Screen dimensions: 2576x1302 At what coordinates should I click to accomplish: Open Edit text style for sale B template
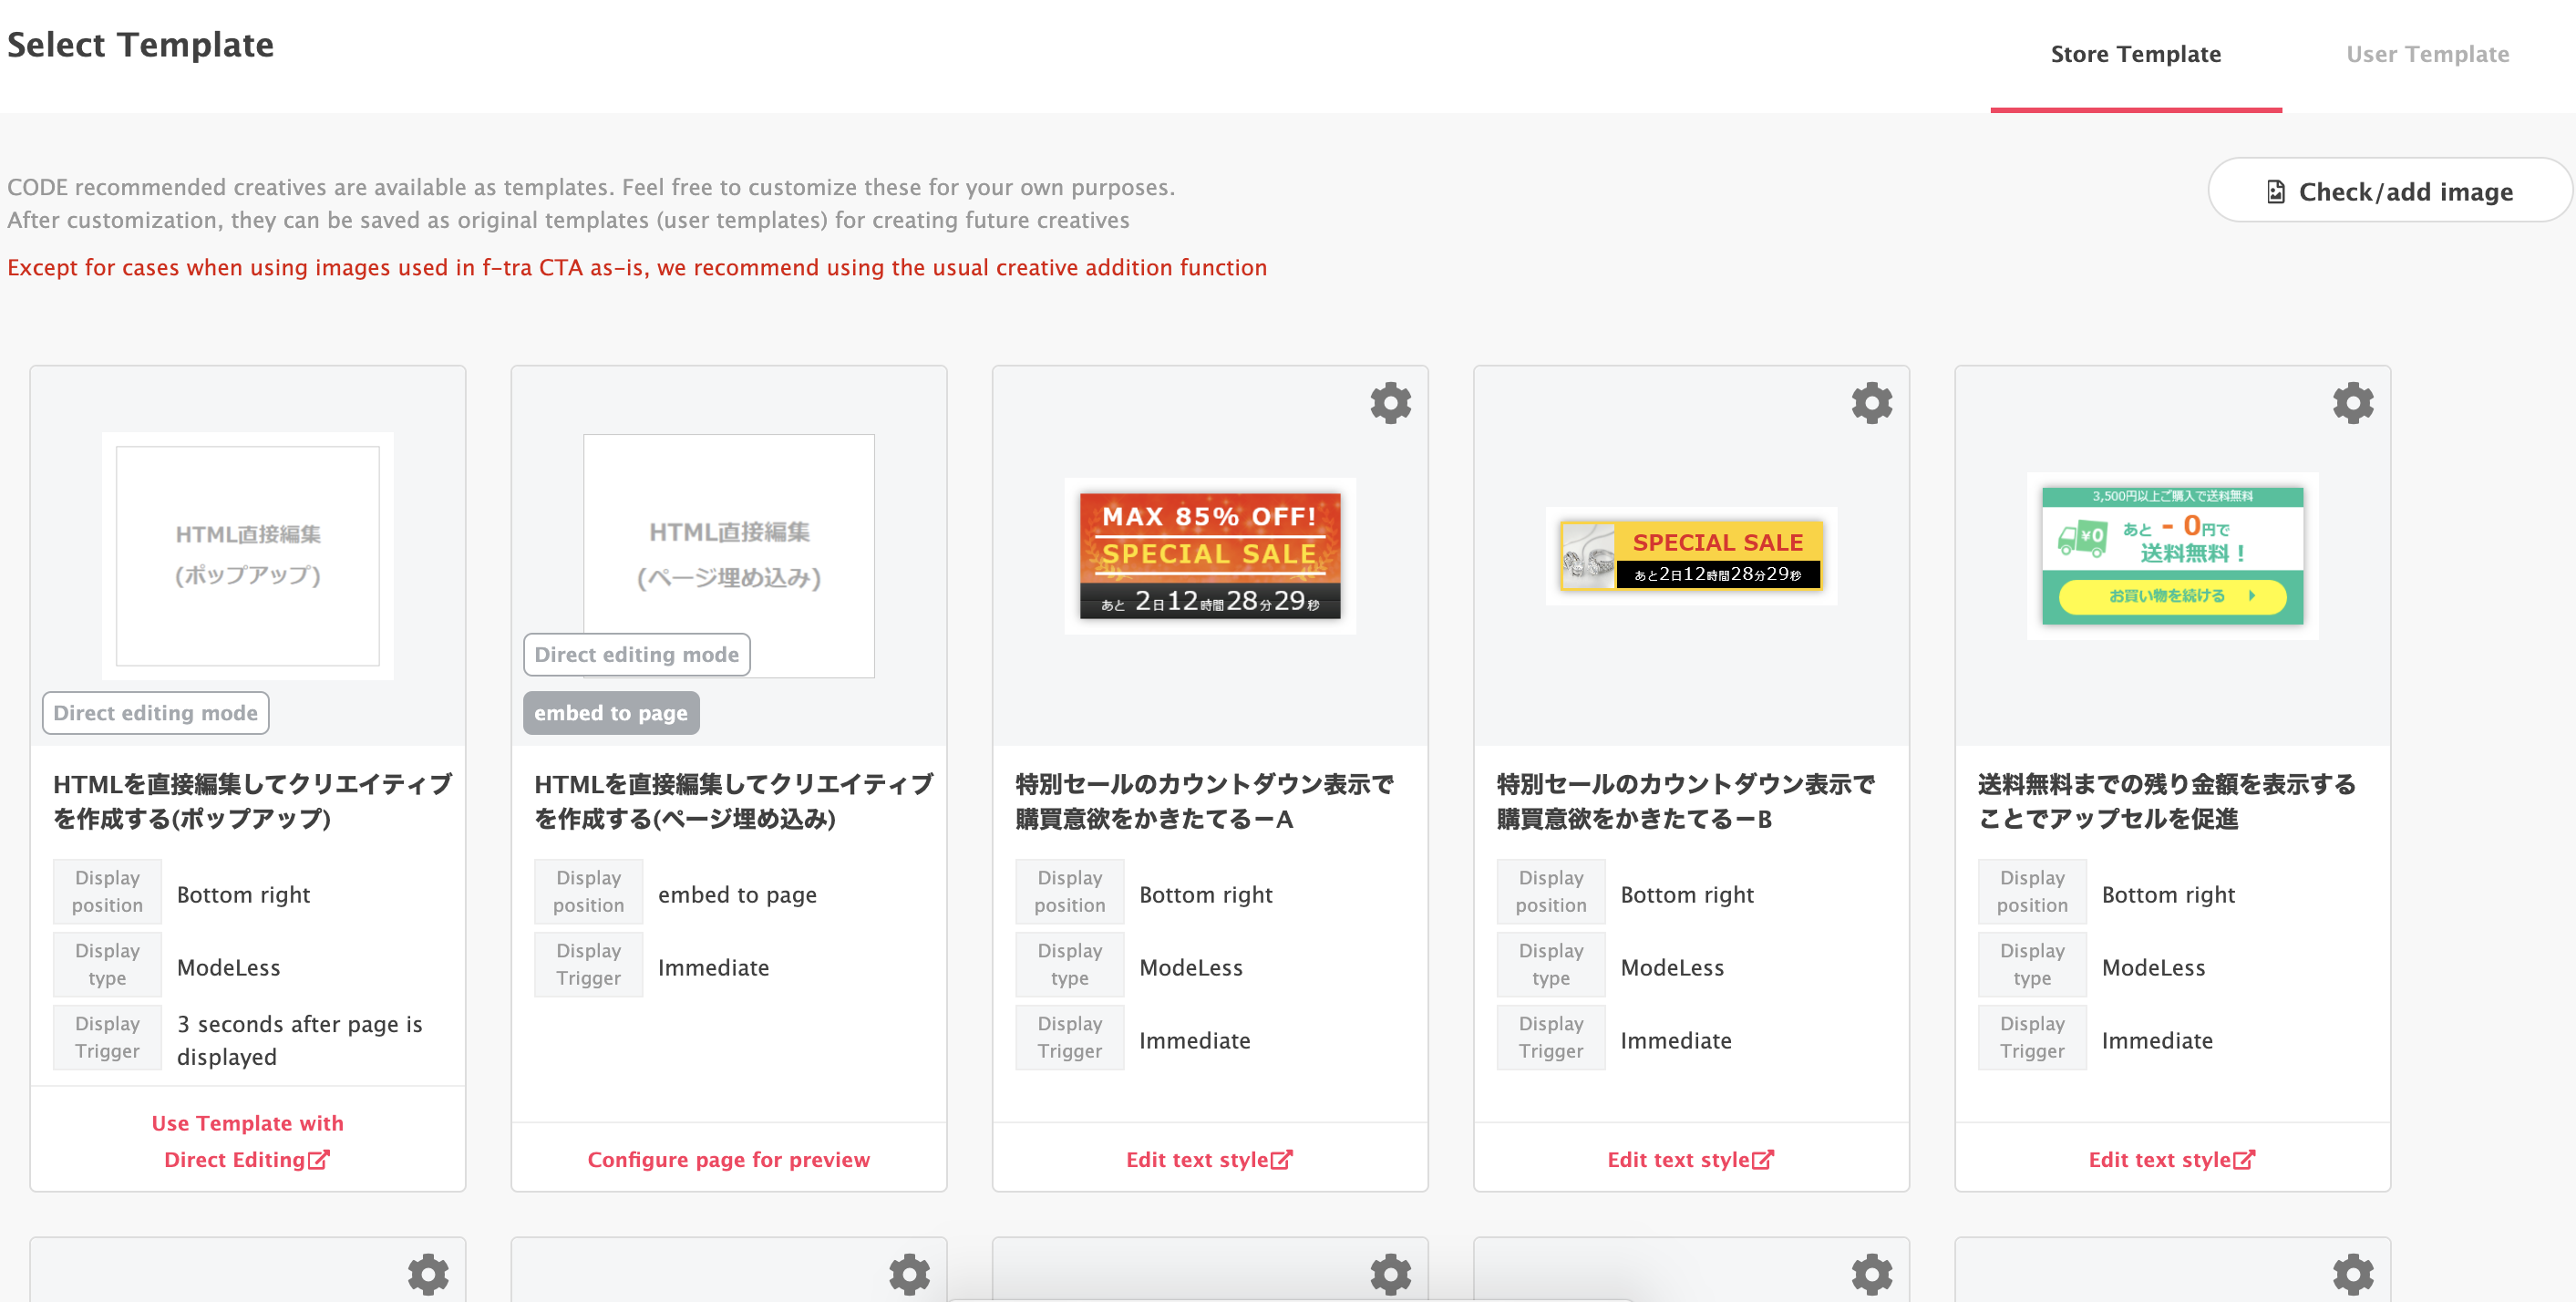1690,1159
